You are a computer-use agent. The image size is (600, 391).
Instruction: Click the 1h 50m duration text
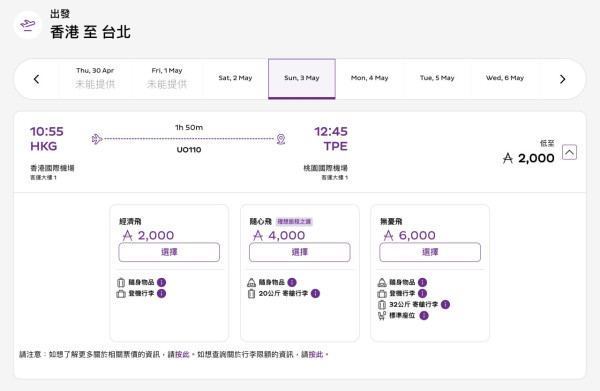[189, 127]
